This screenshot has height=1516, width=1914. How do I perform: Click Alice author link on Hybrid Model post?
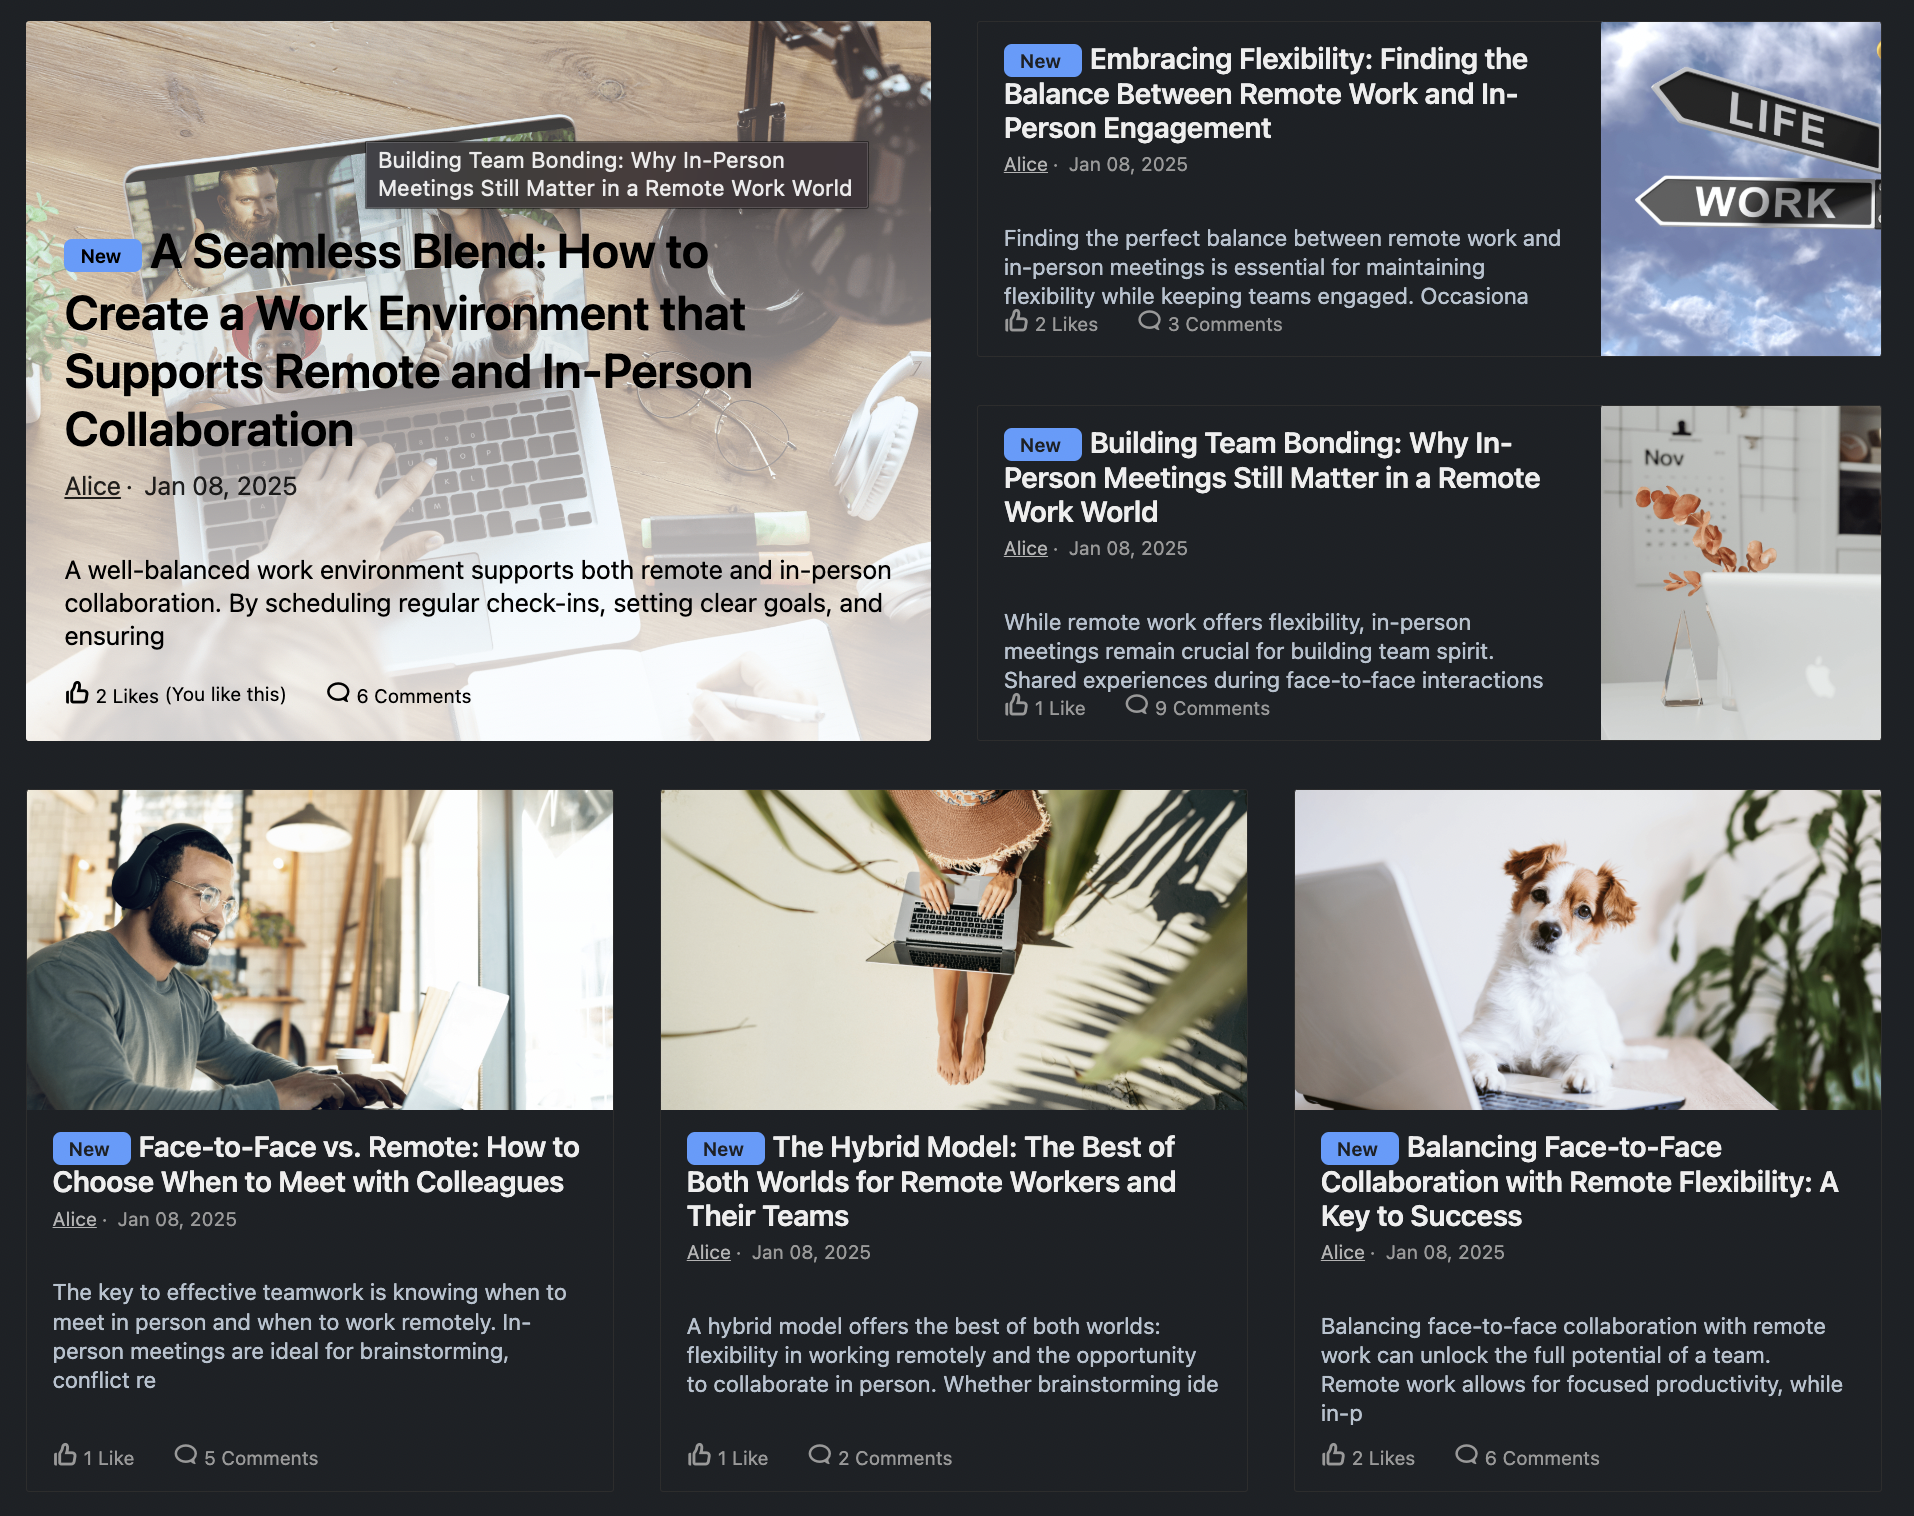708,1252
